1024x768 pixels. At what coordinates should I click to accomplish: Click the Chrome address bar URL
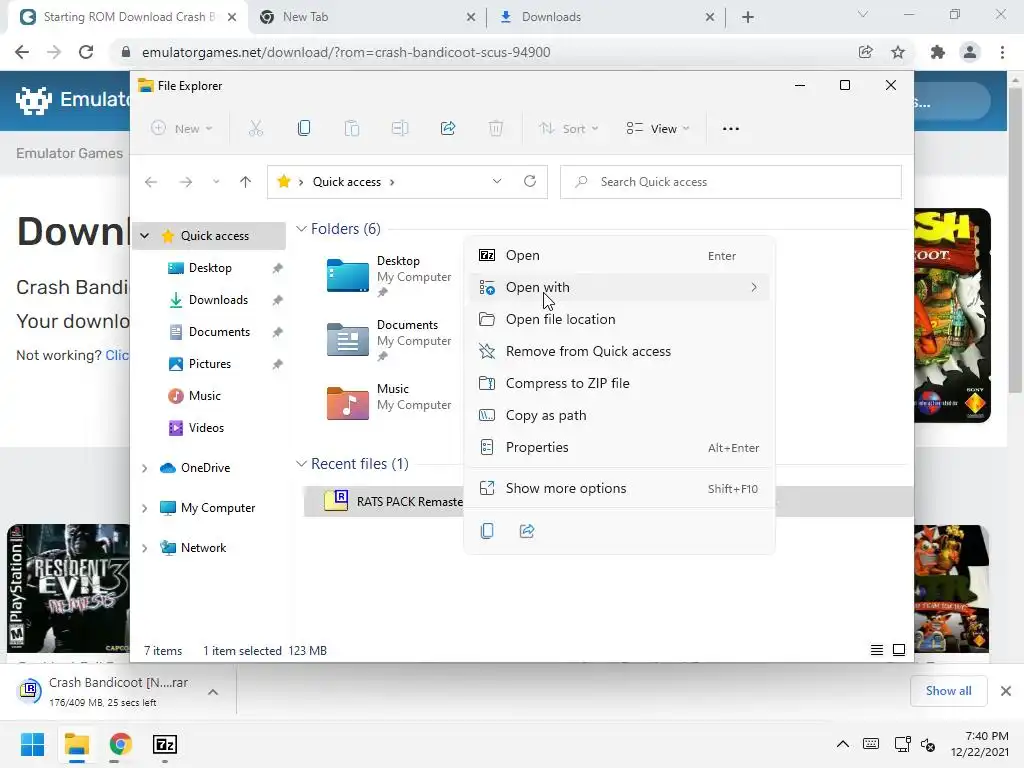point(346,52)
